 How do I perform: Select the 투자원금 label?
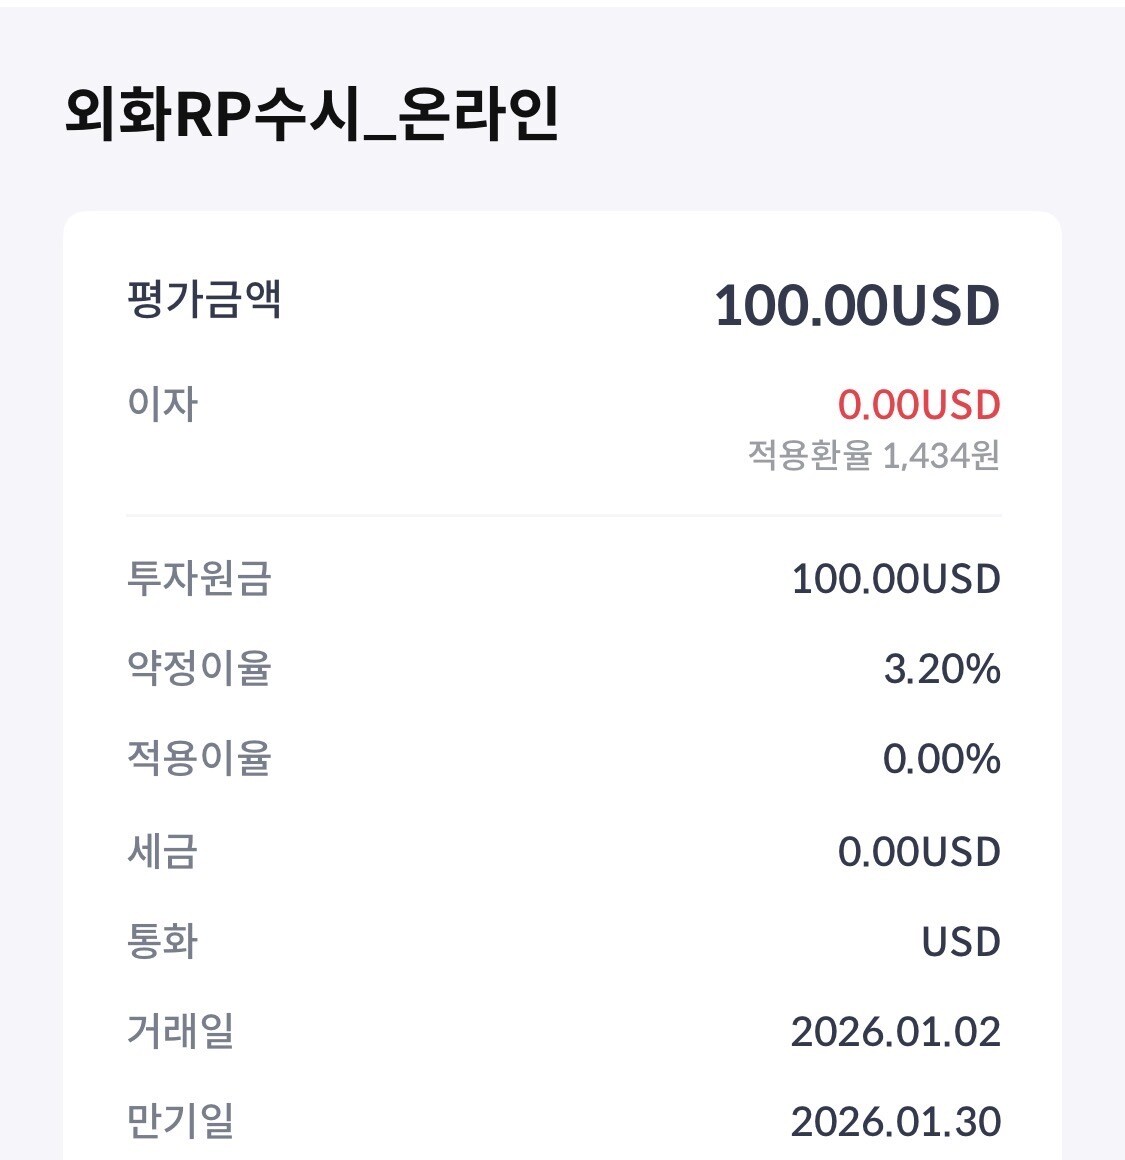[x=199, y=578]
